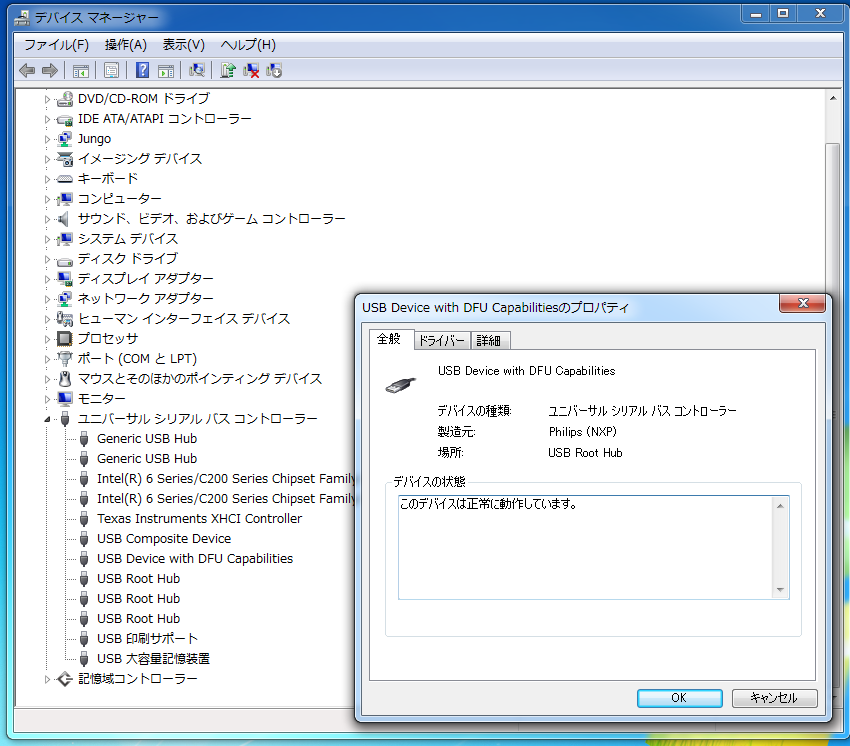Select USB Device with DFU Capabilities in tree
This screenshot has width=850, height=746.
[195, 558]
